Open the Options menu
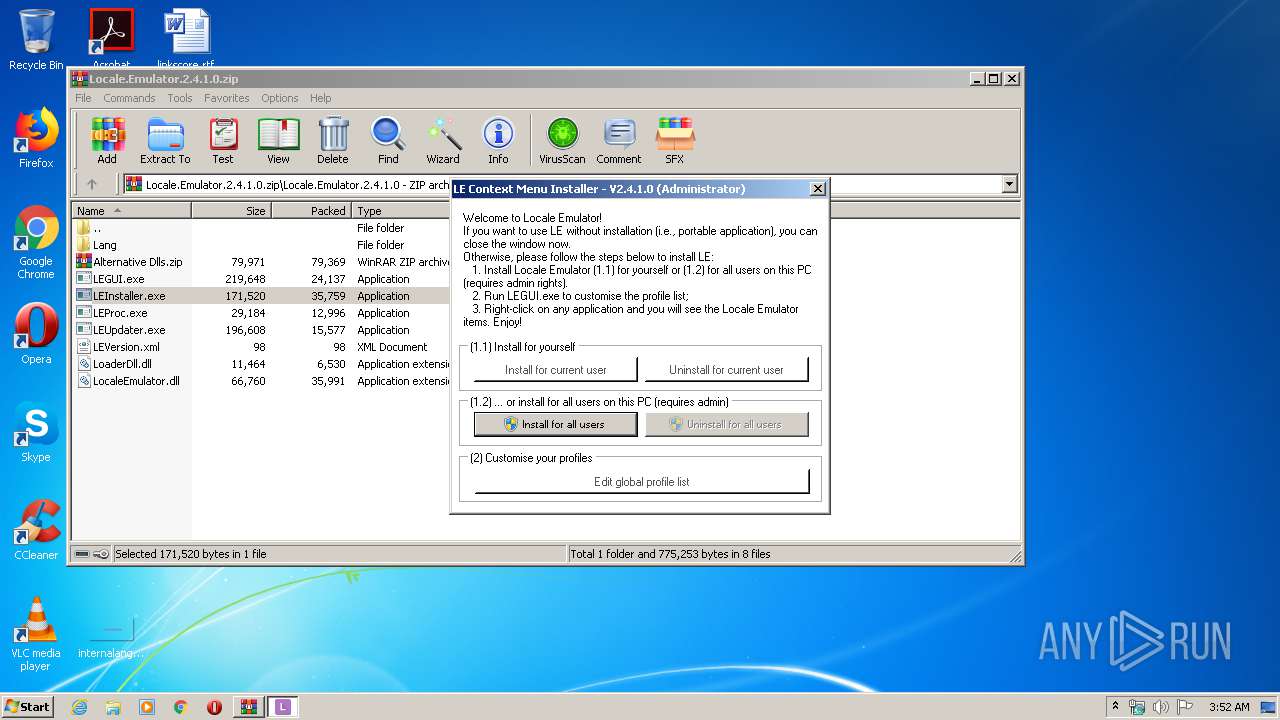Image resolution: width=1280 pixels, height=720 pixels. pos(280,98)
